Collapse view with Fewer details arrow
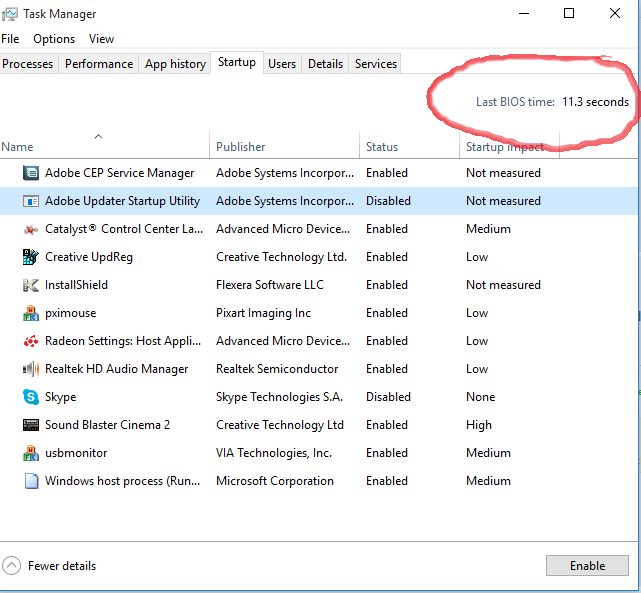Image resolution: width=641 pixels, height=593 pixels. tap(11, 566)
